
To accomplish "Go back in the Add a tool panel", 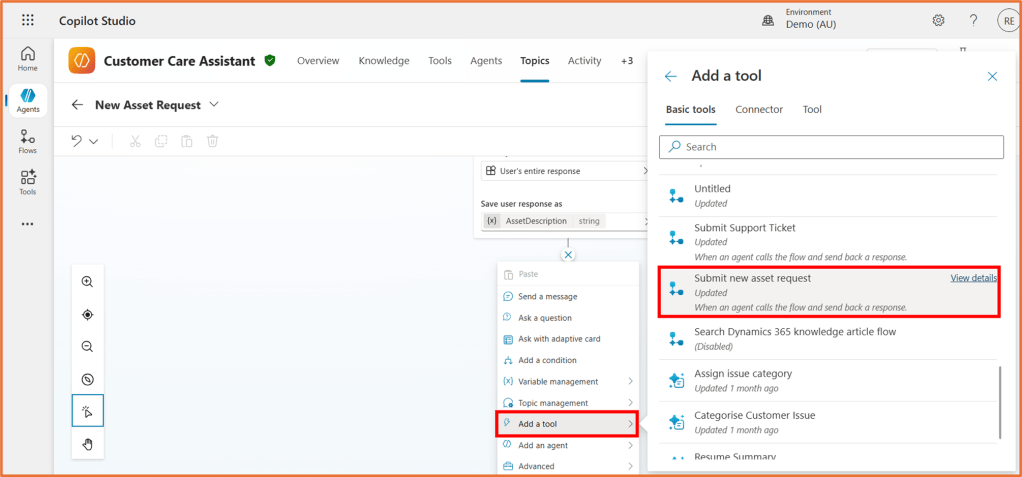I will pyautogui.click(x=671, y=76).
